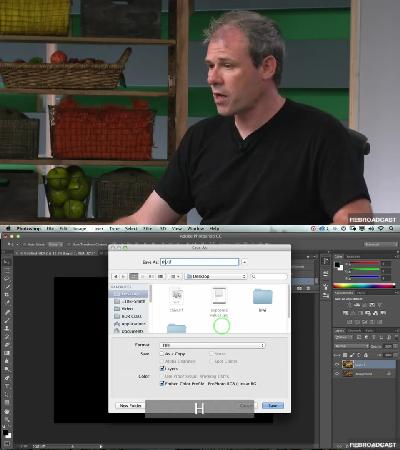400x450 pixels.
Task: Select the Dodge tool
Action: pyautogui.click(x=7, y=369)
